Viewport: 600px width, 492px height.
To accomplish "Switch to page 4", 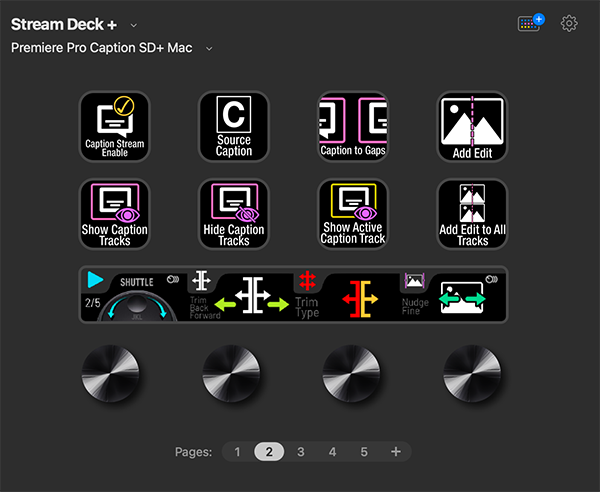I will click(x=333, y=452).
